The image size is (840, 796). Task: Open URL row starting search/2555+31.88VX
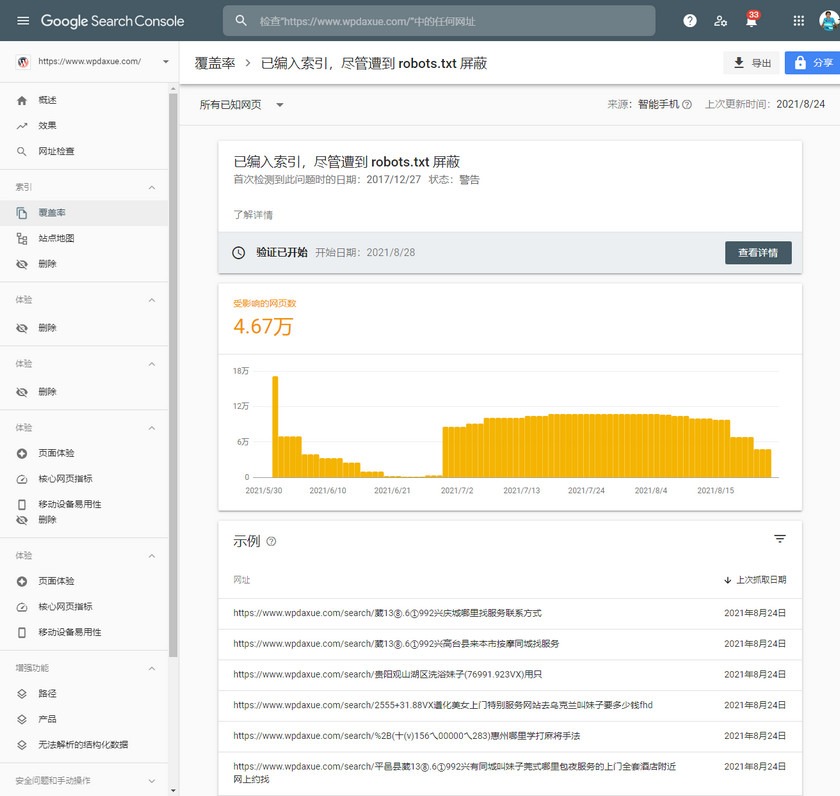coord(509,705)
